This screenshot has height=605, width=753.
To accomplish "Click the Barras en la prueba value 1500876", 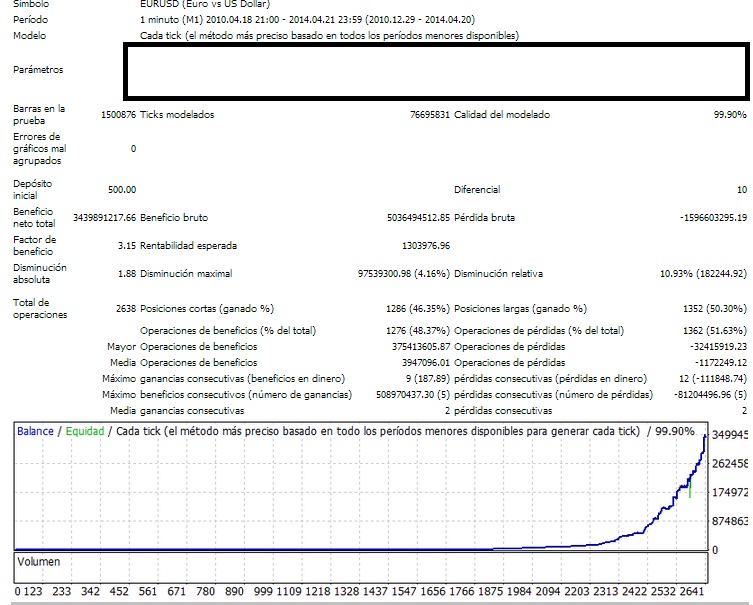I will click(118, 115).
